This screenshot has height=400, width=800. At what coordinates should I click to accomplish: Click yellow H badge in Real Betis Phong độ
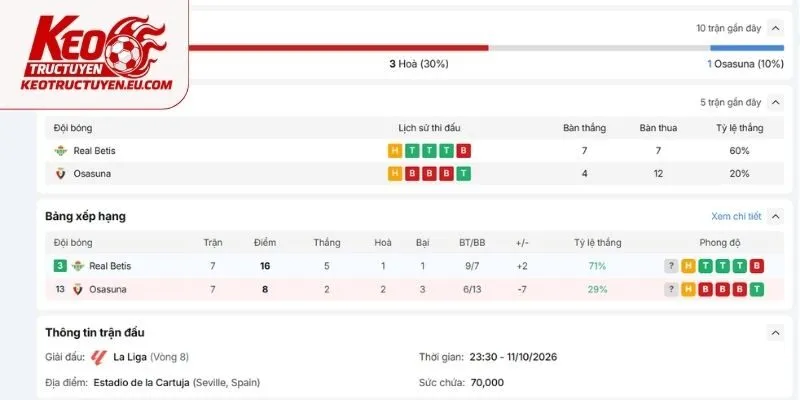click(688, 266)
